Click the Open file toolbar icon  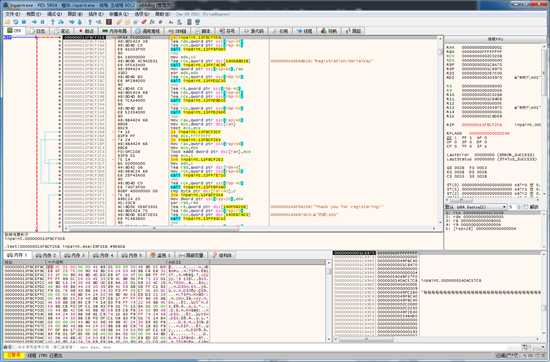click(x=7, y=22)
